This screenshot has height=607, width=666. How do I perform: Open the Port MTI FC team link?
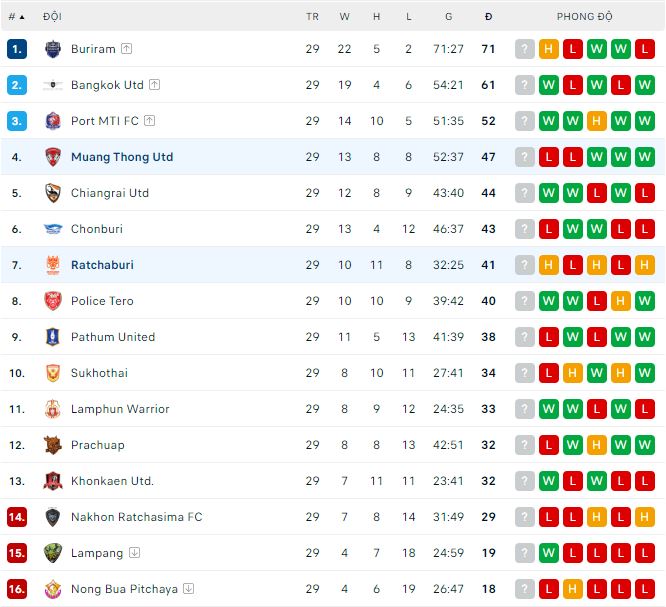[x=105, y=121]
